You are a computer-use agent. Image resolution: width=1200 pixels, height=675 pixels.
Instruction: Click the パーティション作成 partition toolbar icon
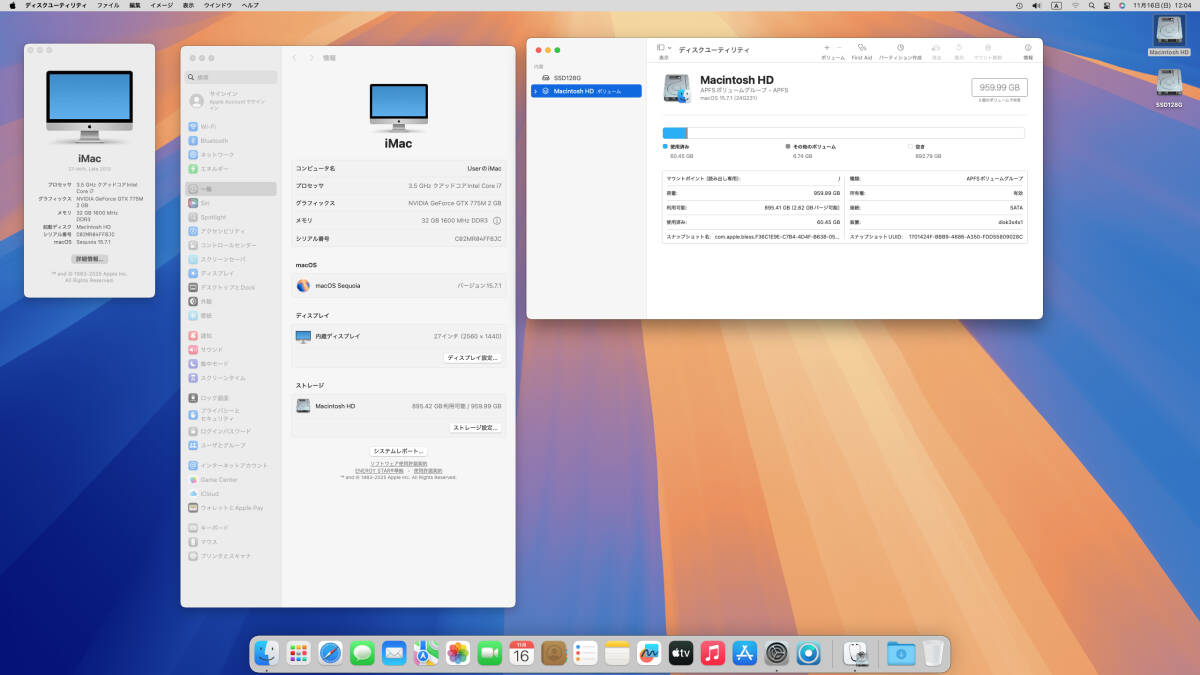(x=900, y=48)
